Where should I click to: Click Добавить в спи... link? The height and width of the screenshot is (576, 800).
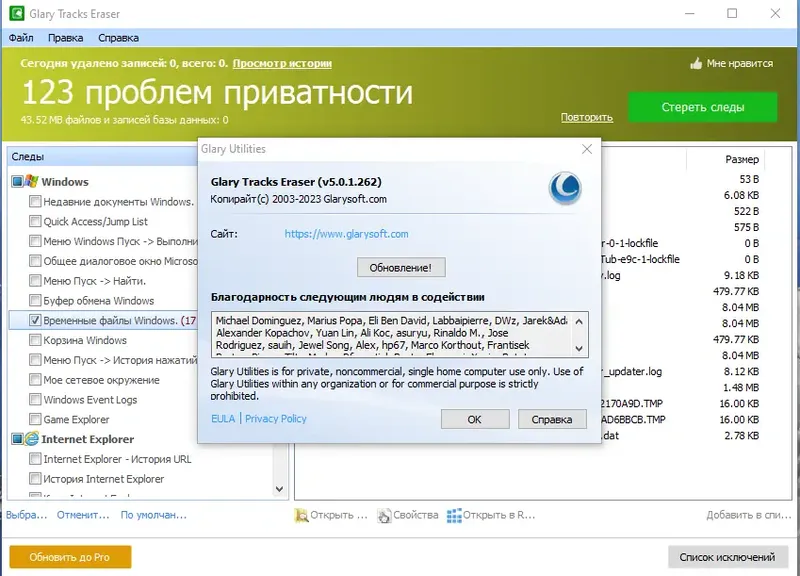[749, 515]
